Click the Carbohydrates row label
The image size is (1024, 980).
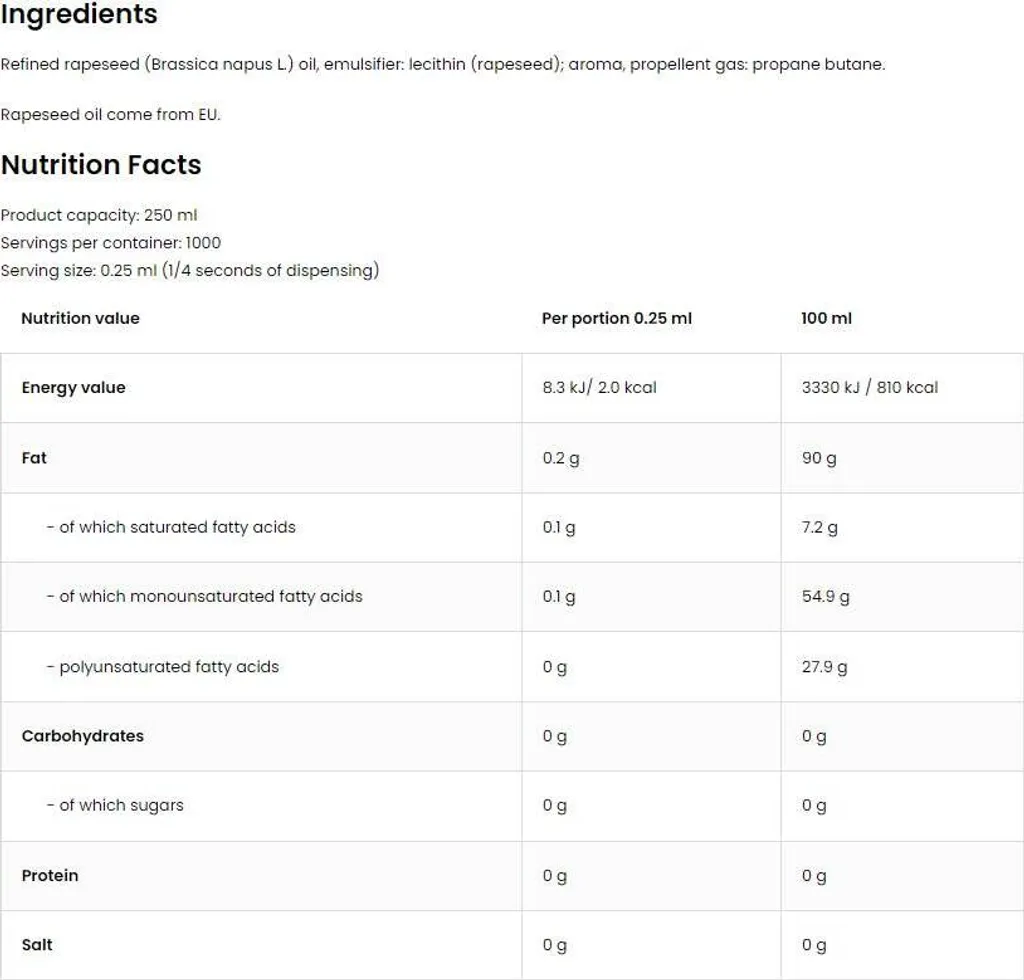coord(82,736)
